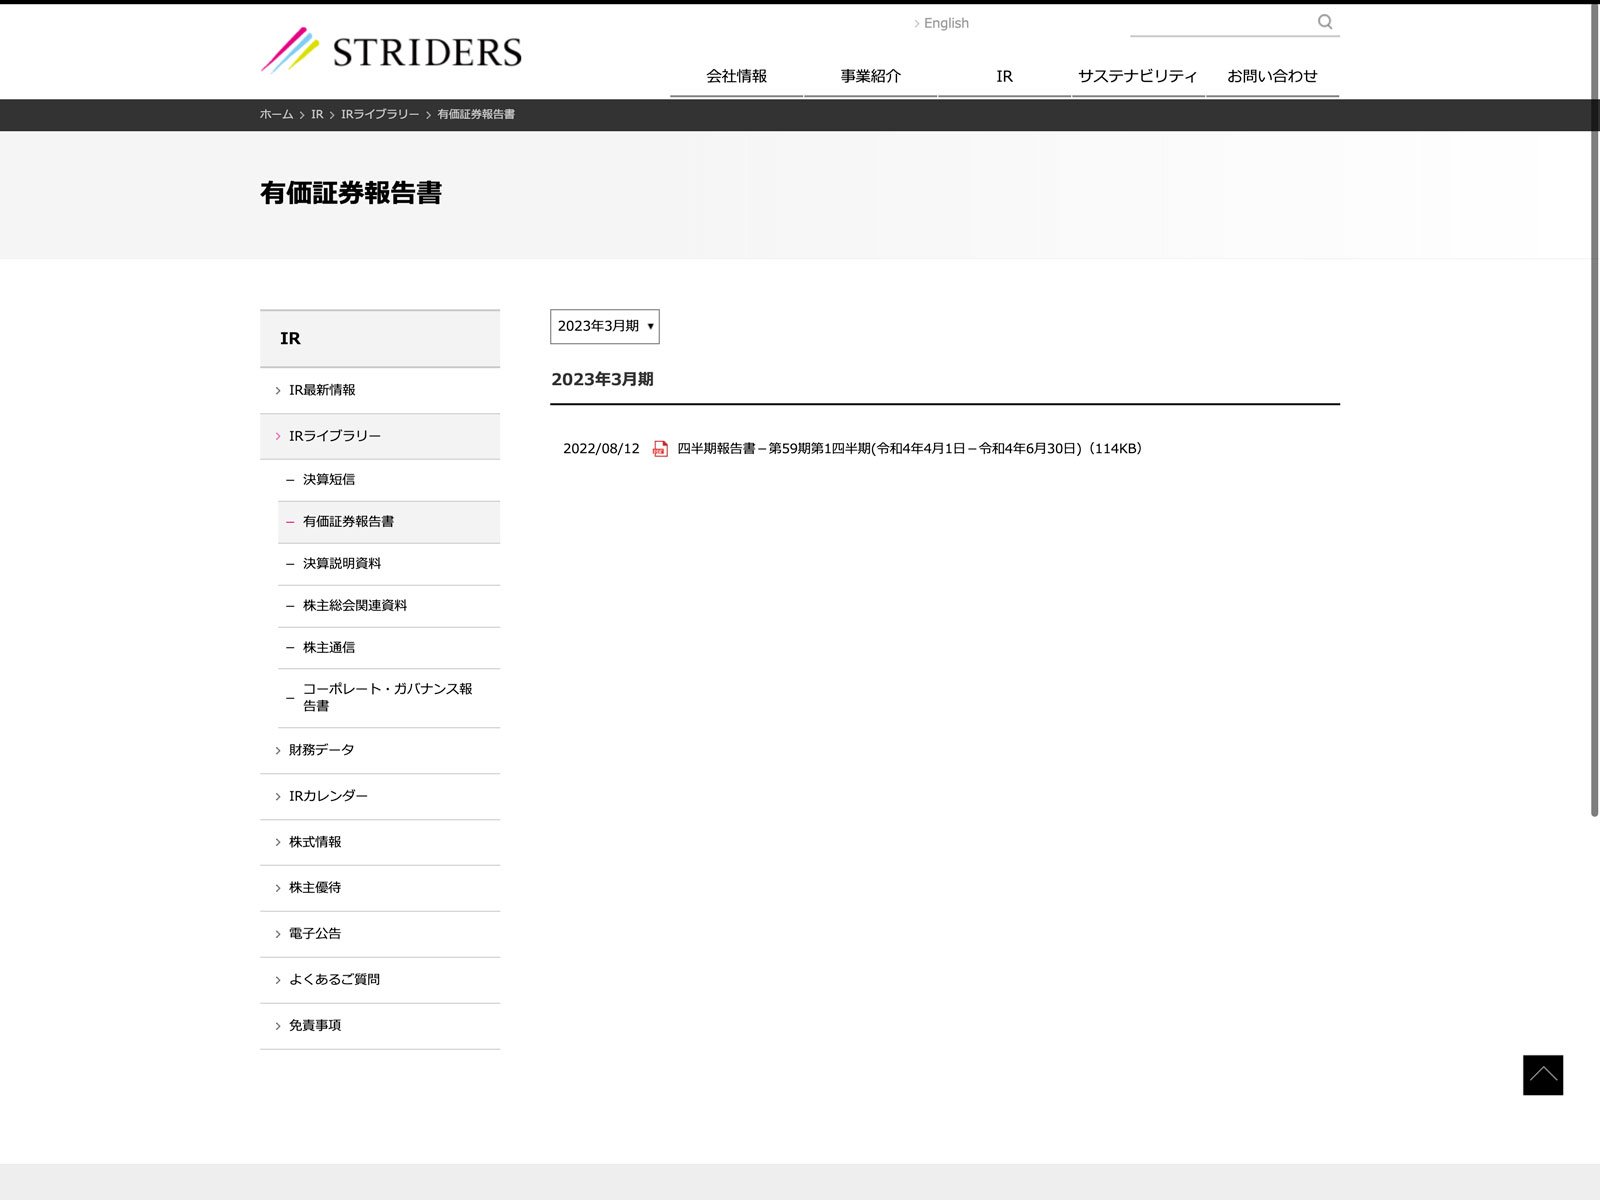The height and width of the screenshot is (1200, 1600).
Task: Click the STRIDERS logo
Action: click(x=391, y=51)
